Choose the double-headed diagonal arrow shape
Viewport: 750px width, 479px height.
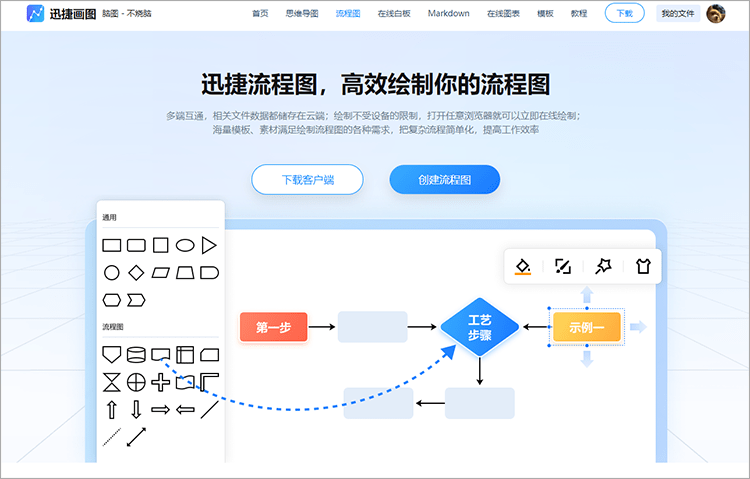[136, 436]
